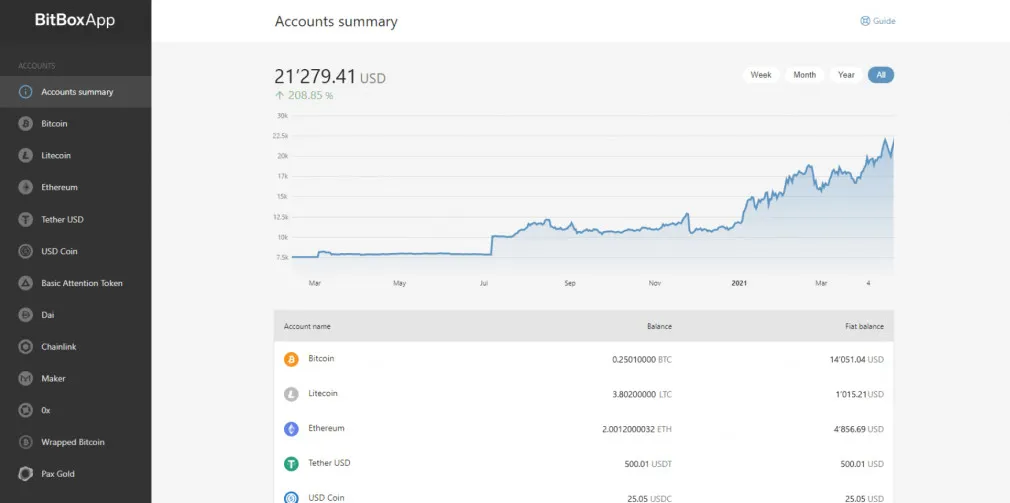Click the Ethereum account name in table

[326, 428]
